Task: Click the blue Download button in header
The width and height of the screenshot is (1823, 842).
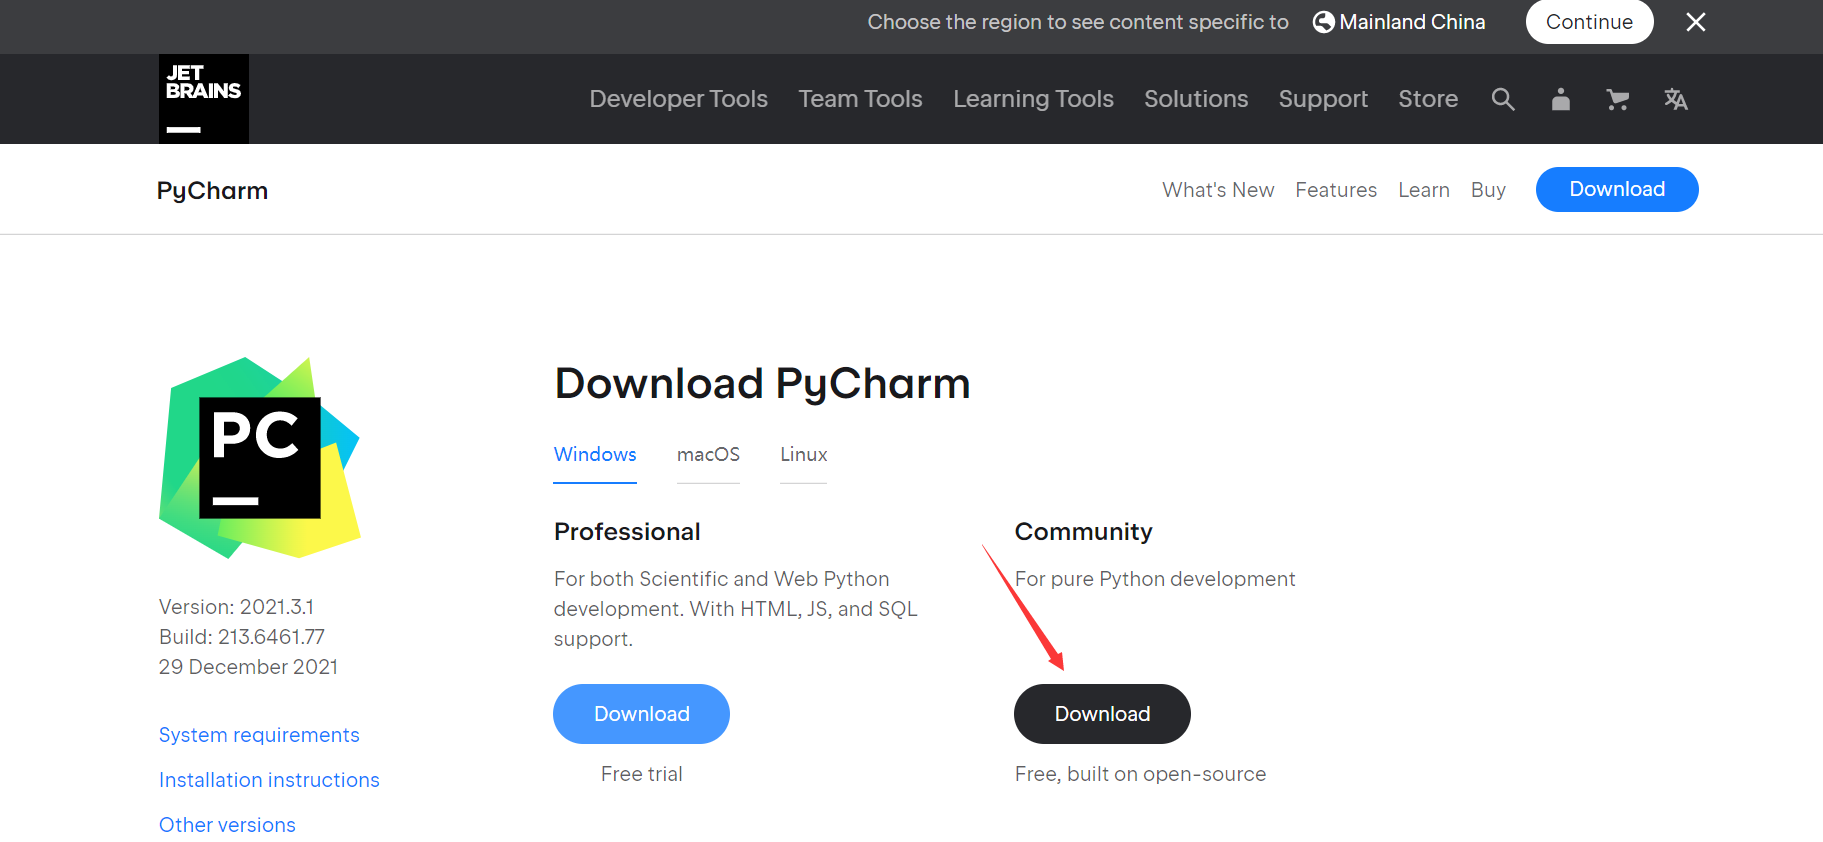Action: tap(1617, 189)
